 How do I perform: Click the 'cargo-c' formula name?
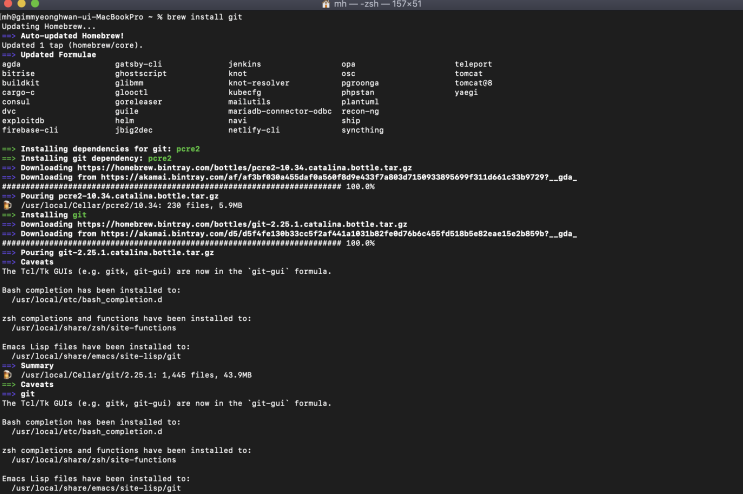18,92
